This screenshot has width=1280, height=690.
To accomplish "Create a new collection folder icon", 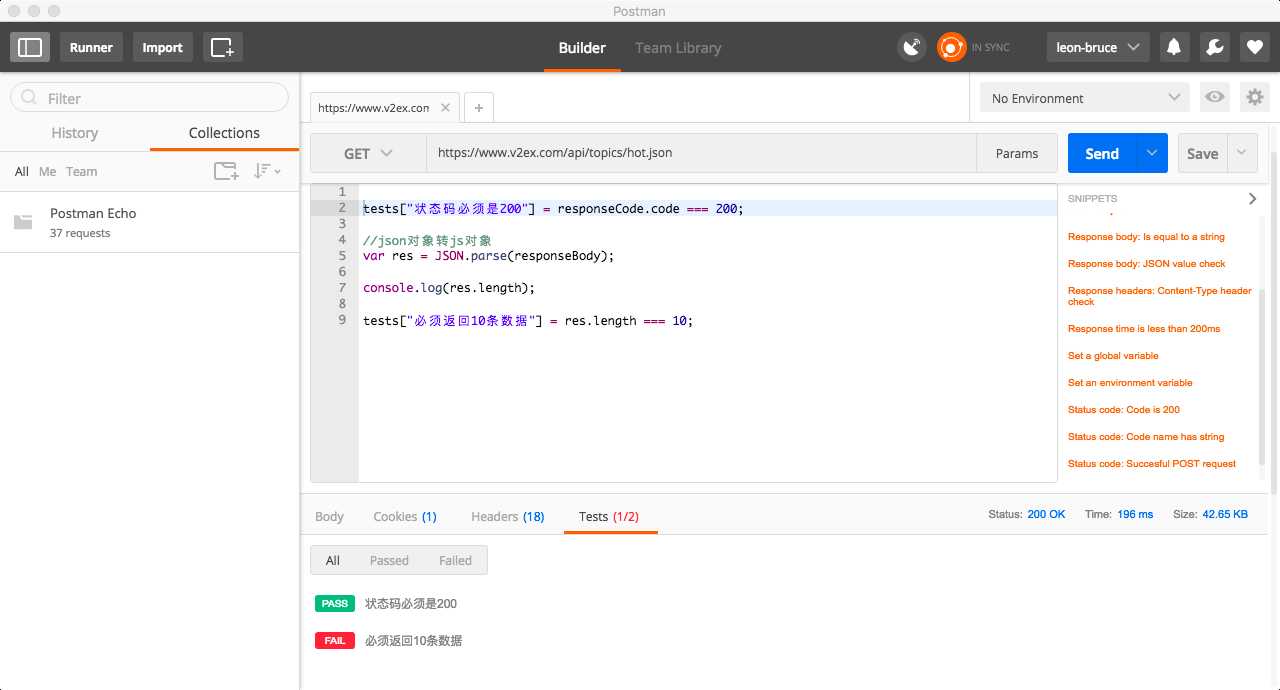I will (226, 171).
